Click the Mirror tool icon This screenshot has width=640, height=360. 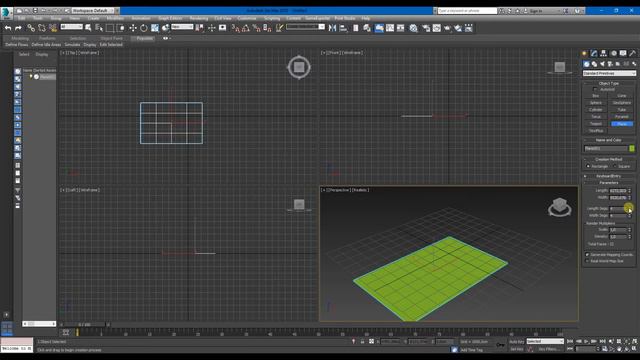[332, 28]
